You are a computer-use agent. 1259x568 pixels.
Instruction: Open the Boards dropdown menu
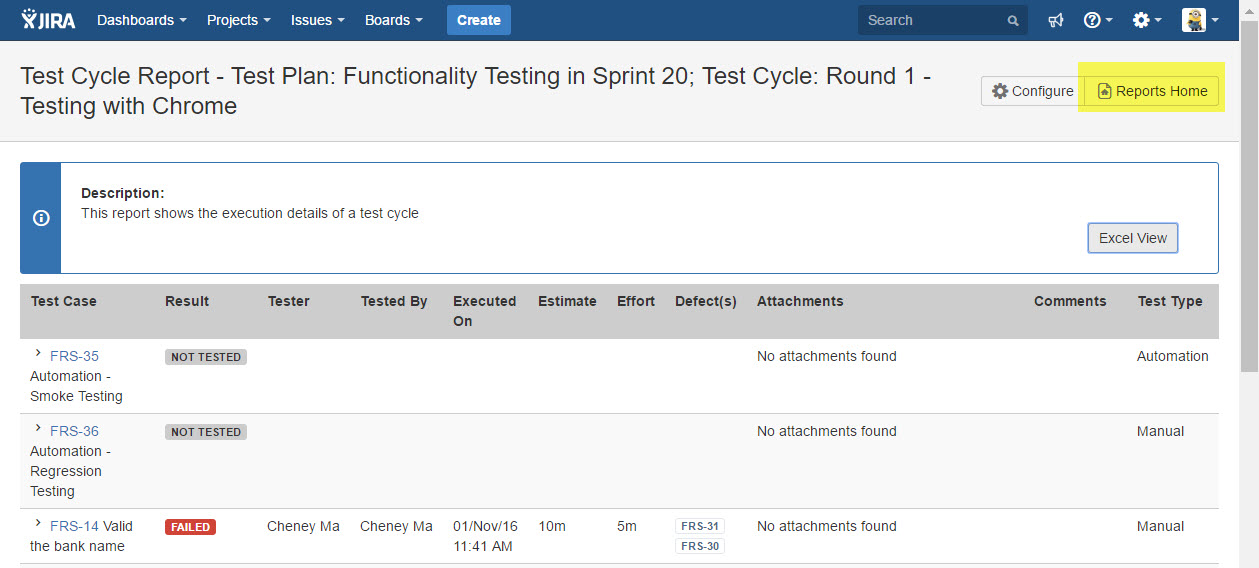[x=393, y=20]
